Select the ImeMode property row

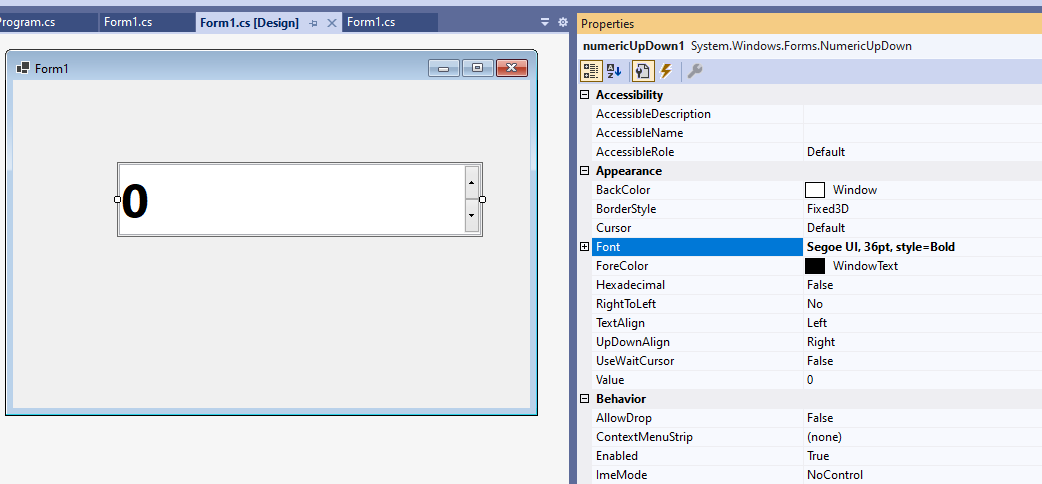817,475
